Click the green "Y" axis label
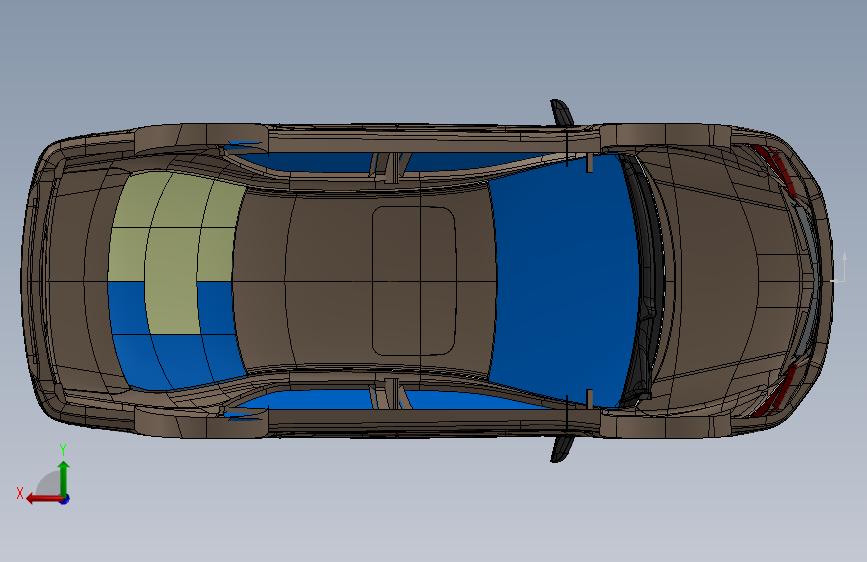 tap(63, 450)
